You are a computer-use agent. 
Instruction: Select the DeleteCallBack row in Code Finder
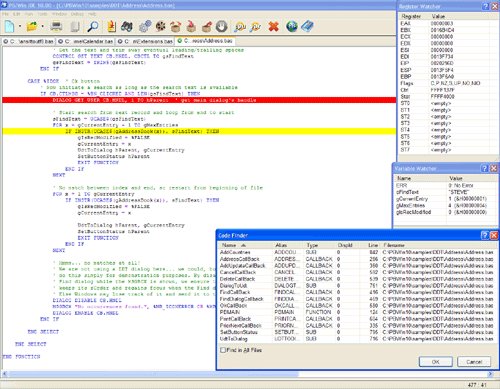tap(356, 279)
